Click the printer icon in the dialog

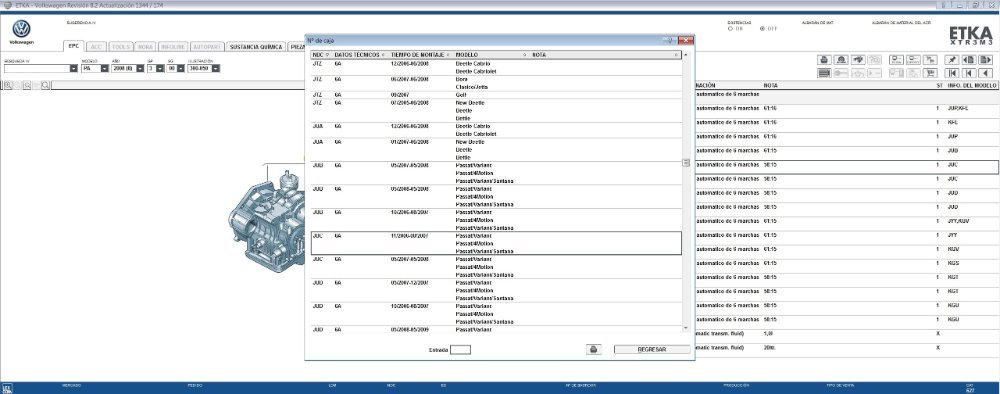tap(593, 349)
